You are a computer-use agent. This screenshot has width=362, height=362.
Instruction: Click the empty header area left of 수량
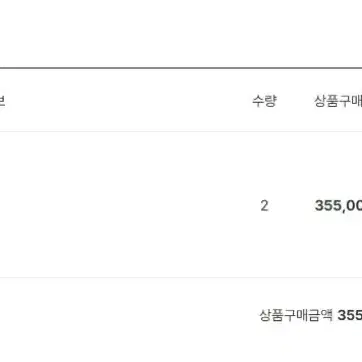coord(128,101)
